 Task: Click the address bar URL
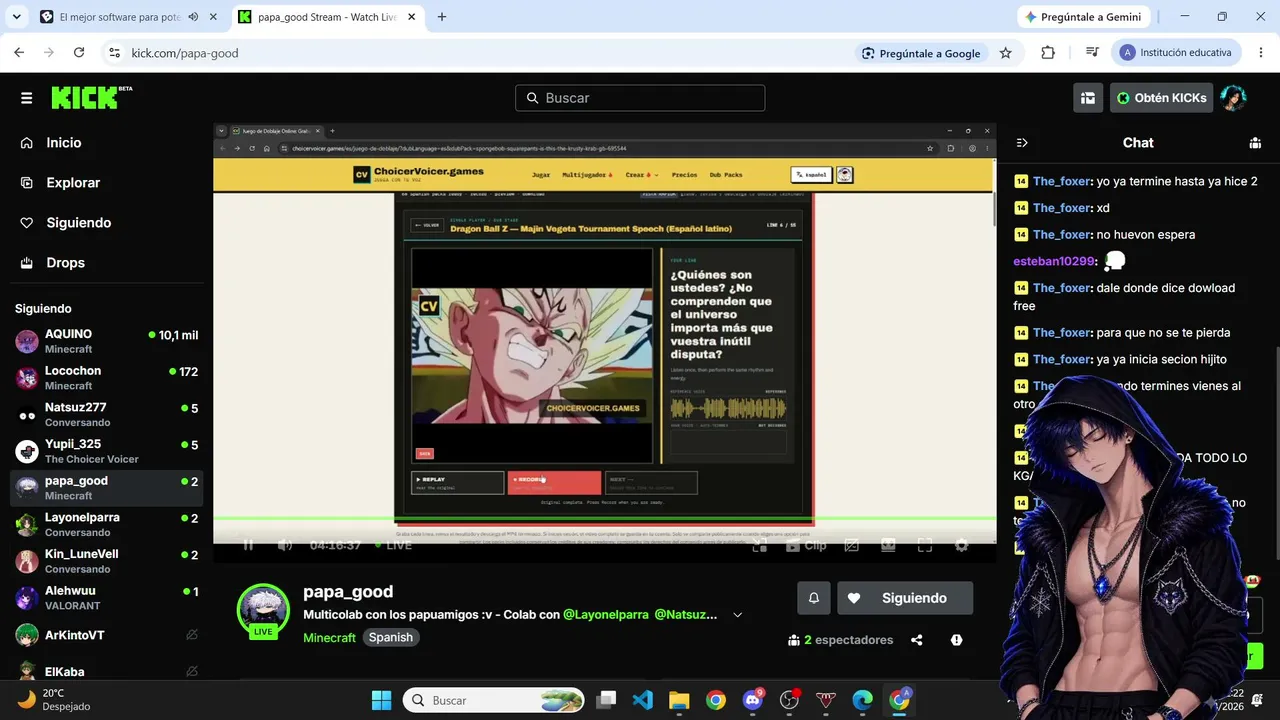(185, 53)
